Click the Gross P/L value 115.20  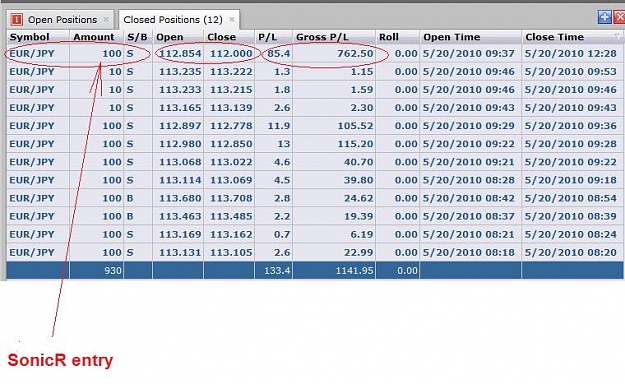pos(355,144)
